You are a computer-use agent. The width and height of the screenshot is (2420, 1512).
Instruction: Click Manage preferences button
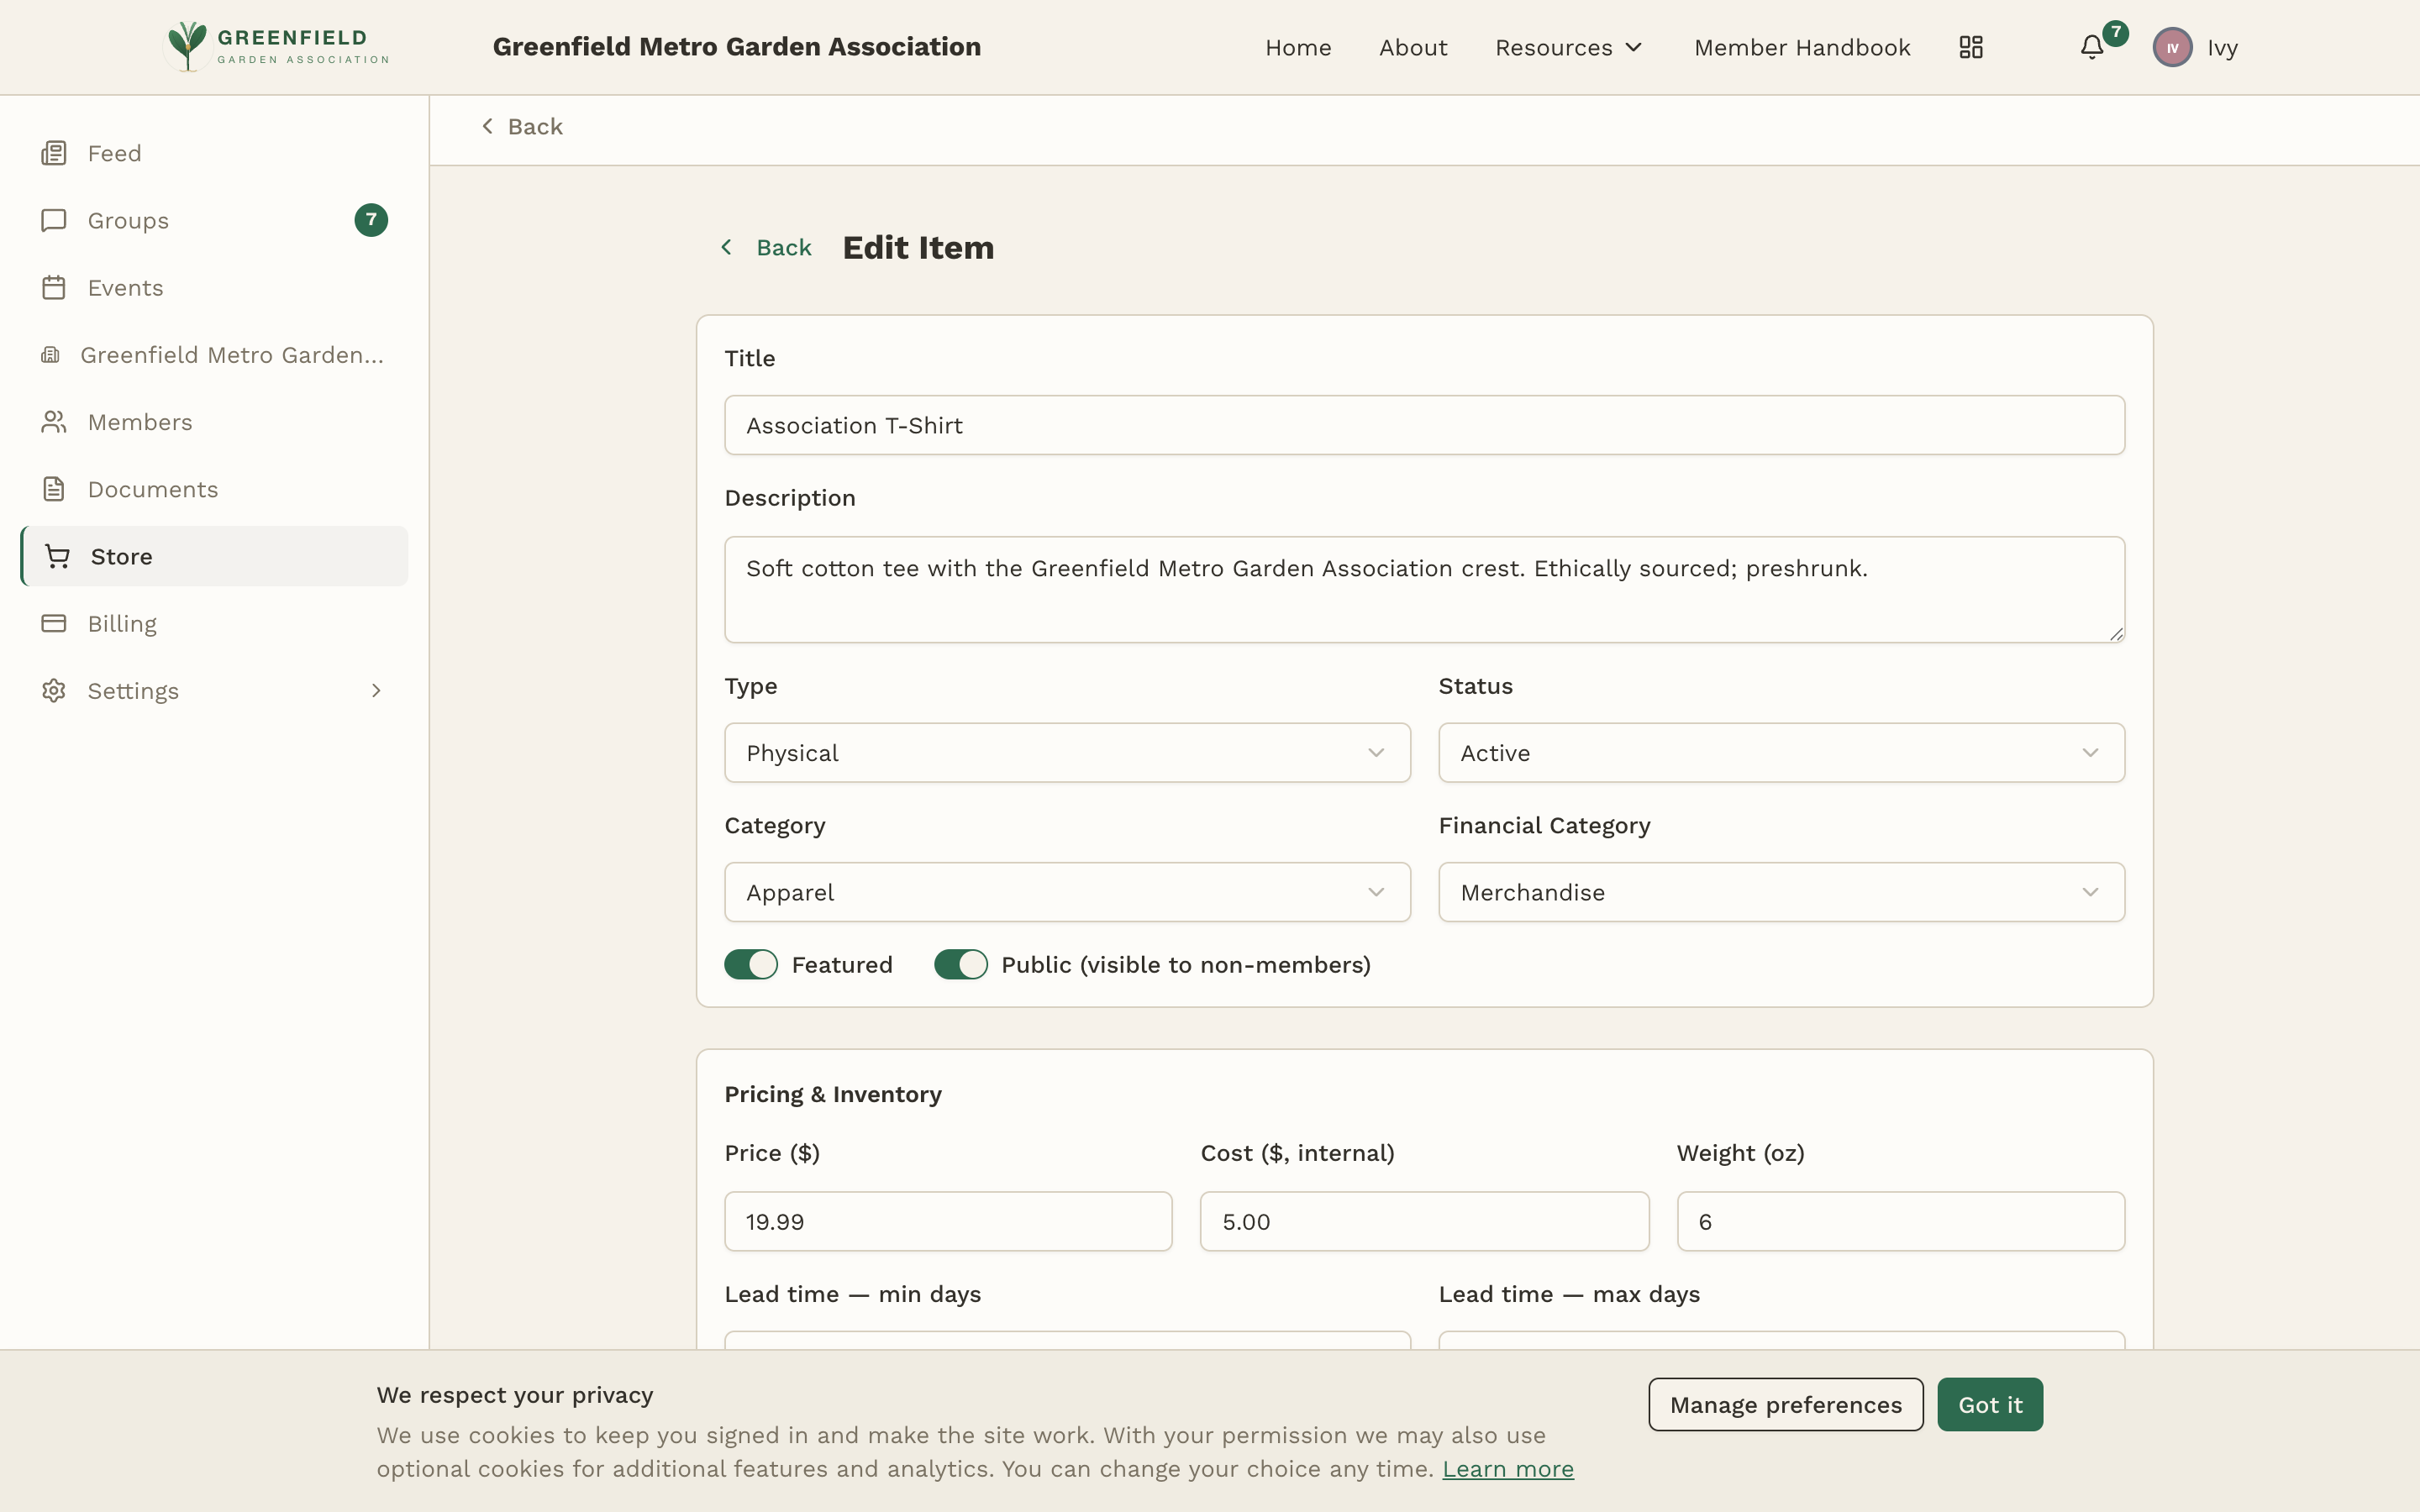[1785, 1404]
